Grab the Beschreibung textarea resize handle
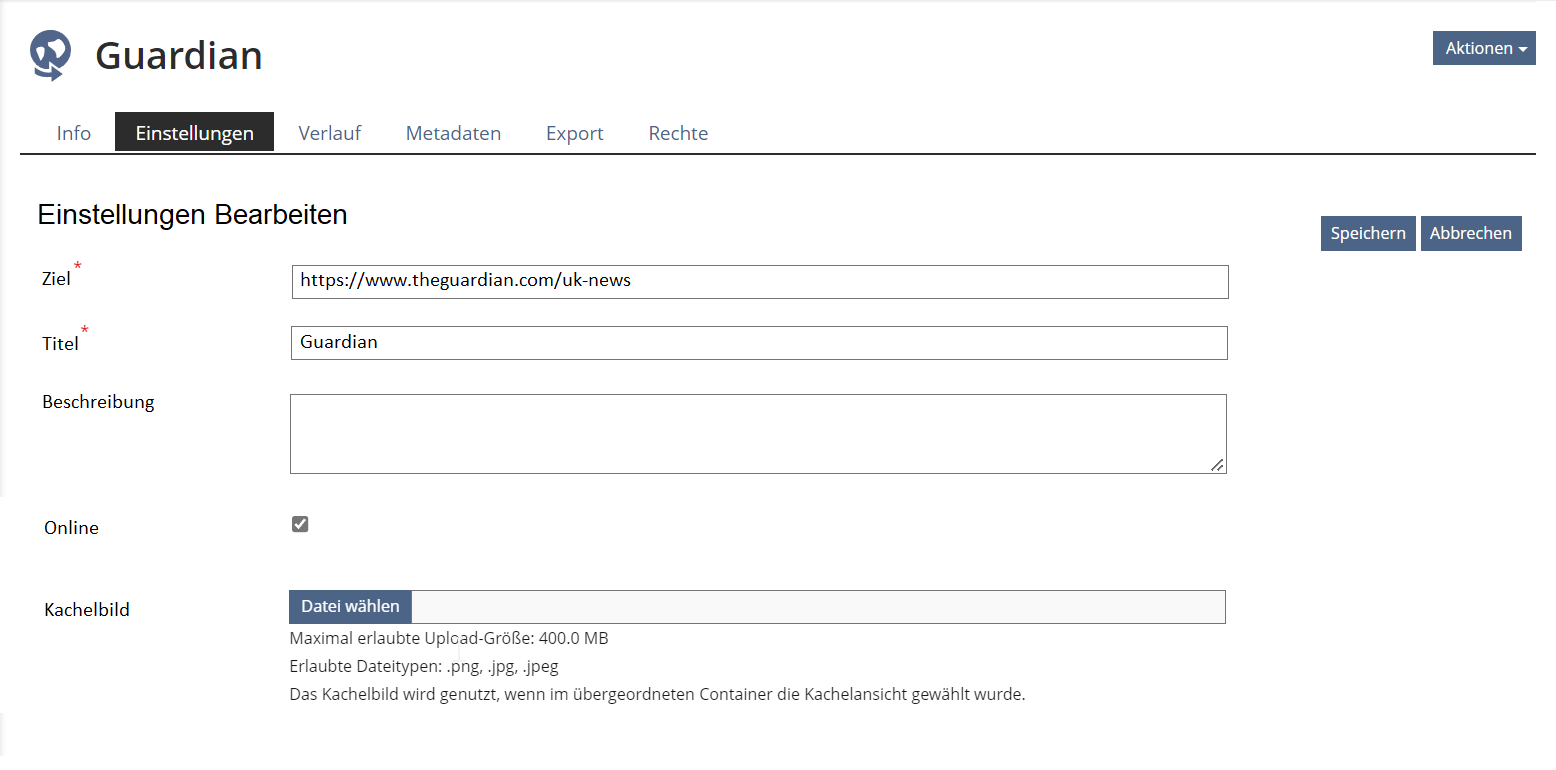1556x770 pixels. pyautogui.click(x=1217, y=465)
